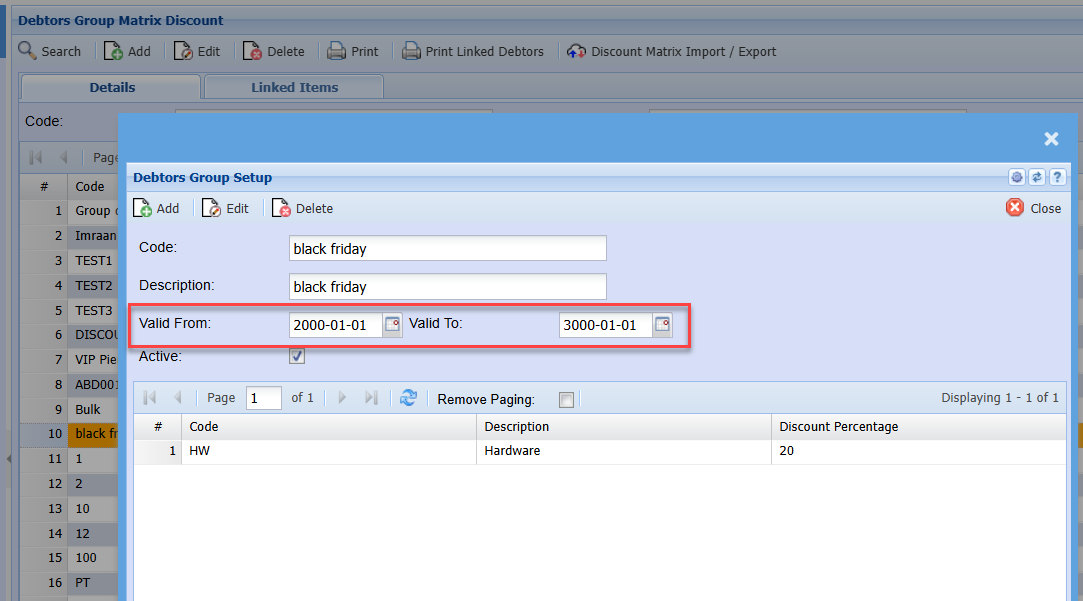Click Add in Debtors Group Setup dialog
Screen dimensions: 1083x601
157,208
